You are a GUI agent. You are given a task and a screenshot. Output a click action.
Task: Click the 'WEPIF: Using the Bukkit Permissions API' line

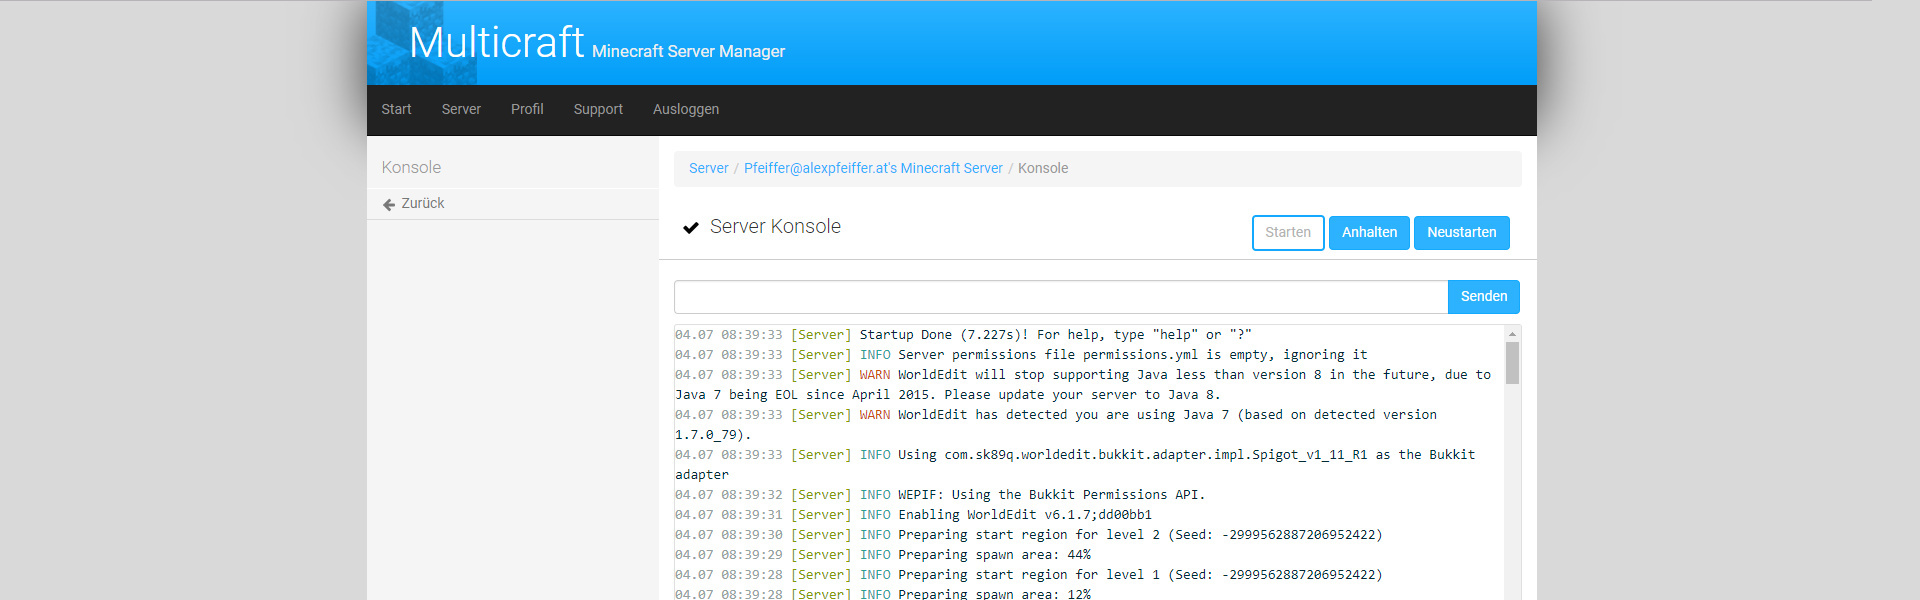pos(940,495)
